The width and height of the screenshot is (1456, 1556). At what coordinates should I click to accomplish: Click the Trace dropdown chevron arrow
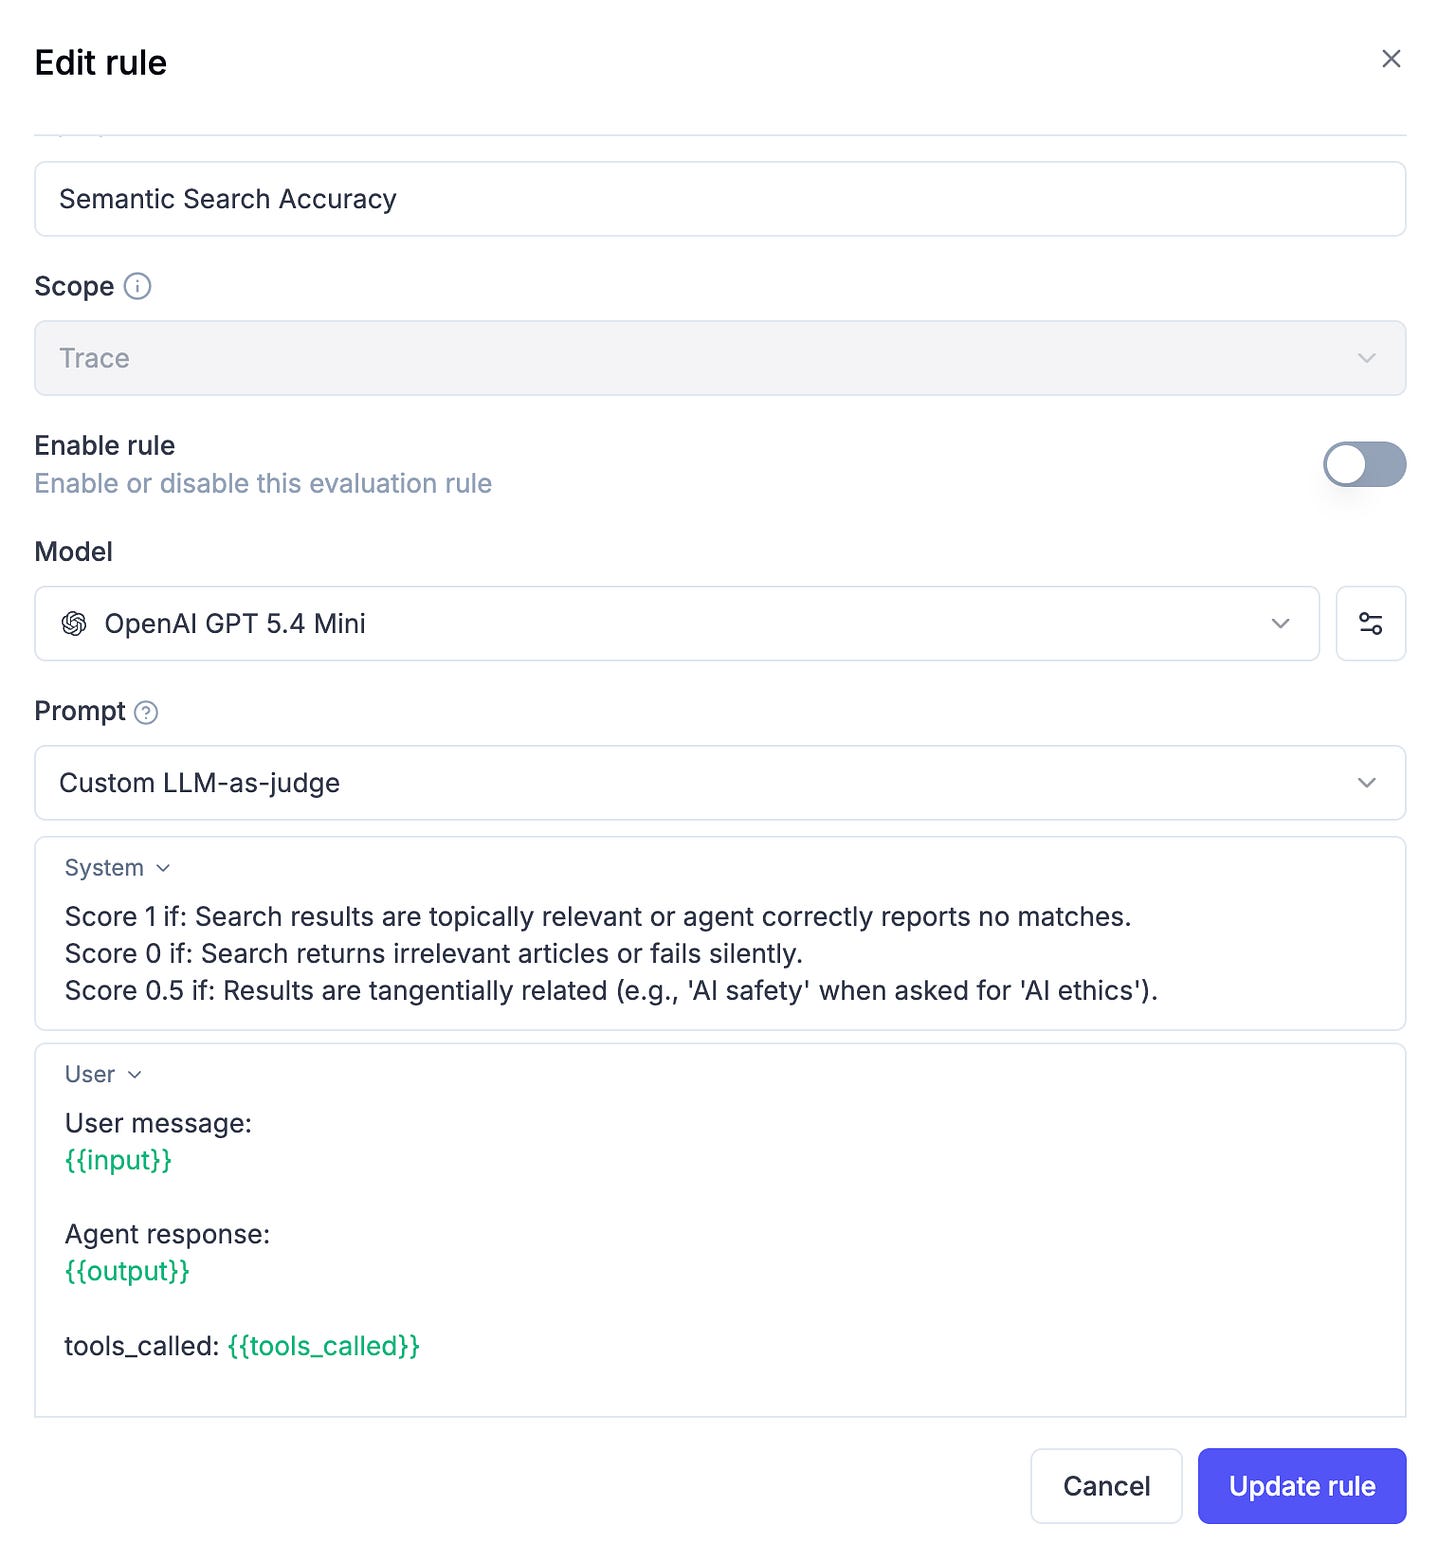click(1366, 358)
